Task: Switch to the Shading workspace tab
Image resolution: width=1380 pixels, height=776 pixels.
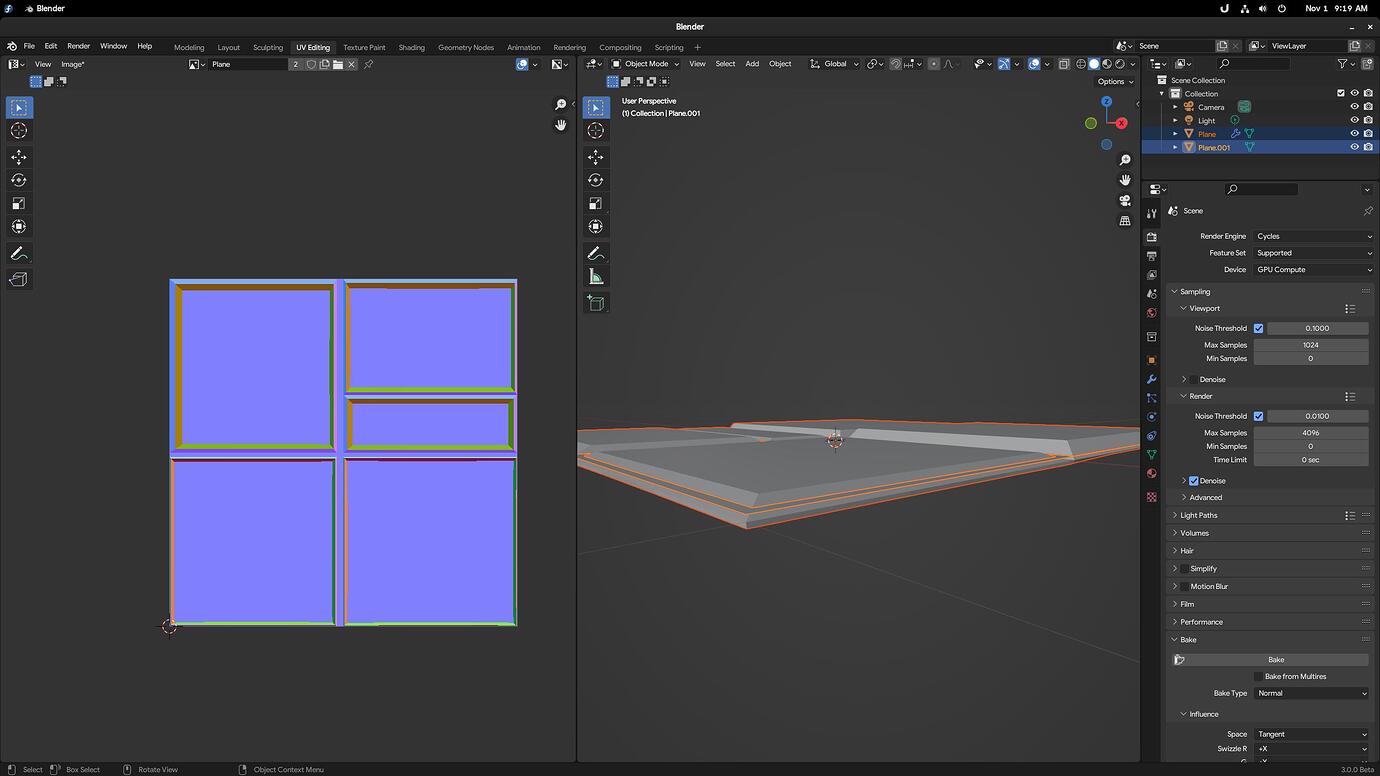Action: tap(411, 47)
